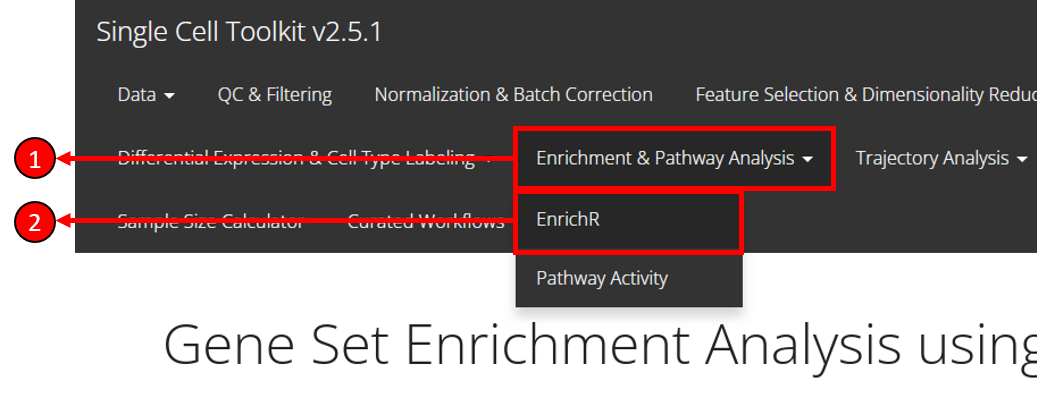Choose Pathway Activity from the dropdown list

pos(629,278)
